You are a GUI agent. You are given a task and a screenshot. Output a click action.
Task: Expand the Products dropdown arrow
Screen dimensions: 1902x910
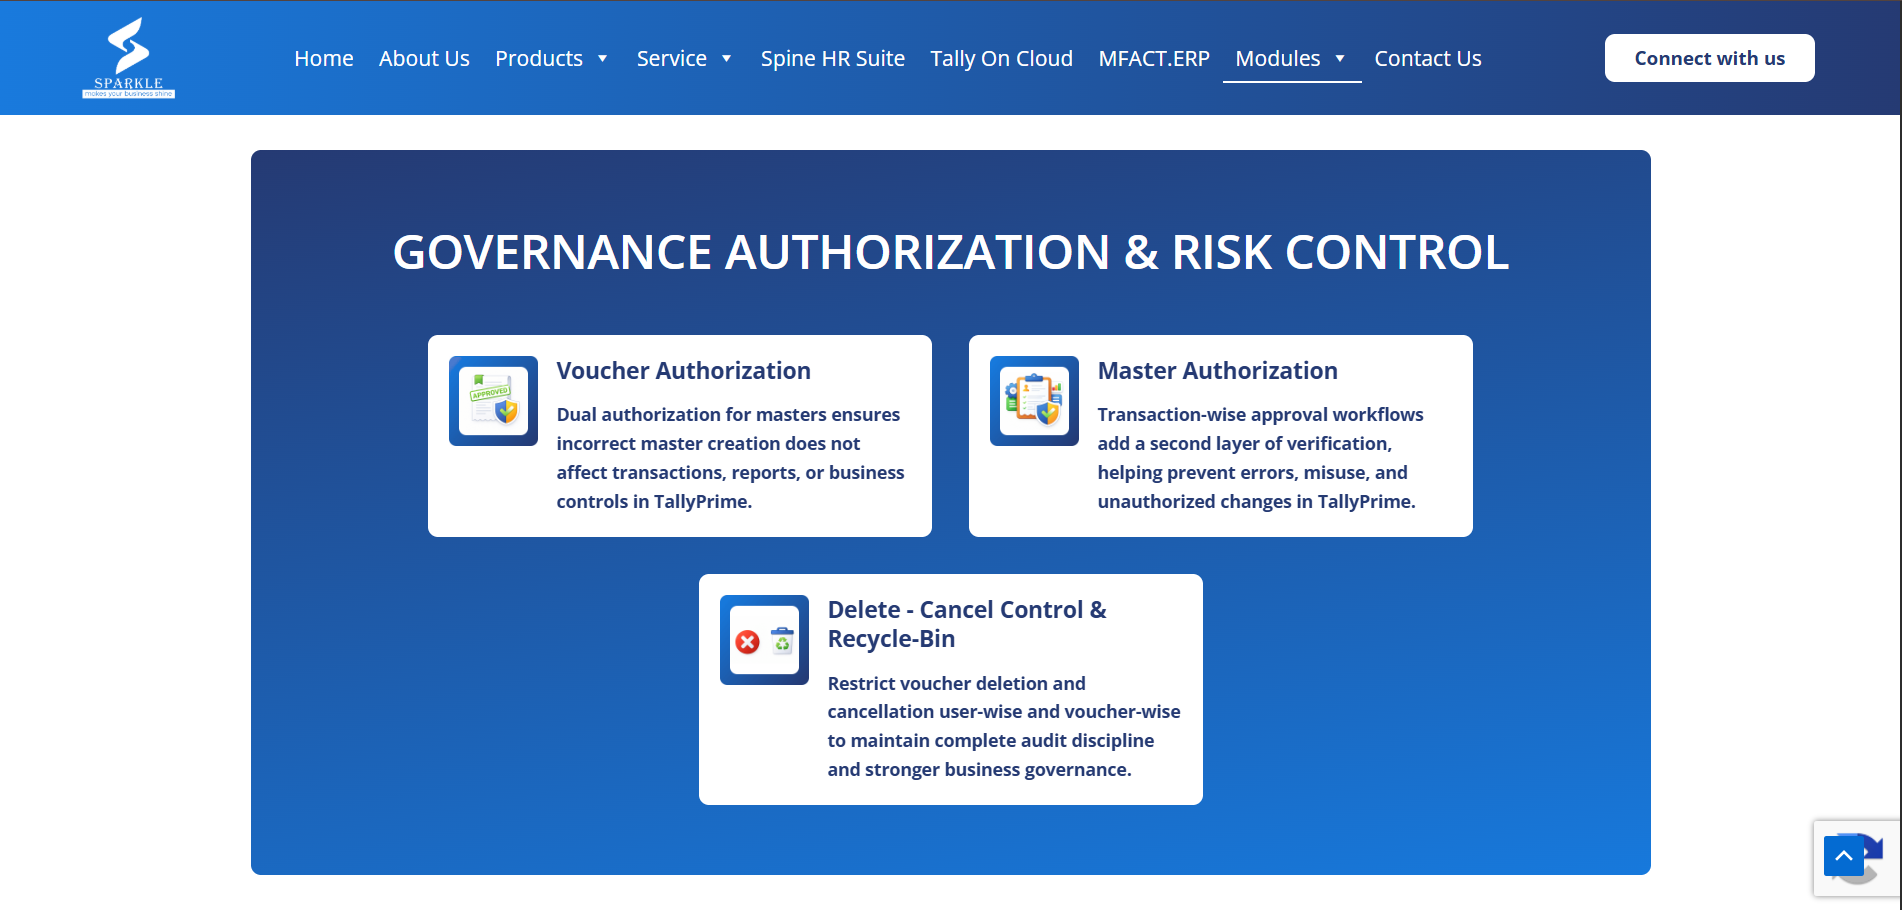pyautogui.click(x=603, y=59)
